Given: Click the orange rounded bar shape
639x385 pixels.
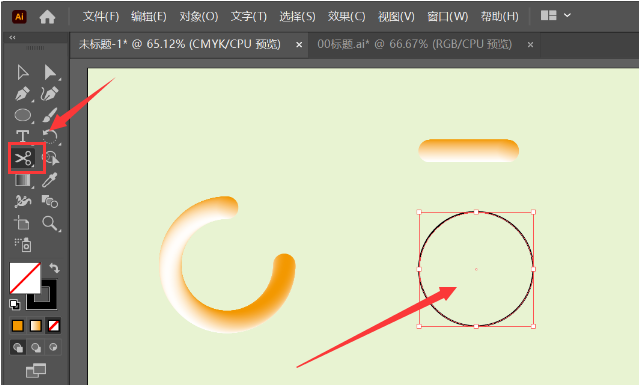Looking at the screenshot, I should (x=469, y=150).
